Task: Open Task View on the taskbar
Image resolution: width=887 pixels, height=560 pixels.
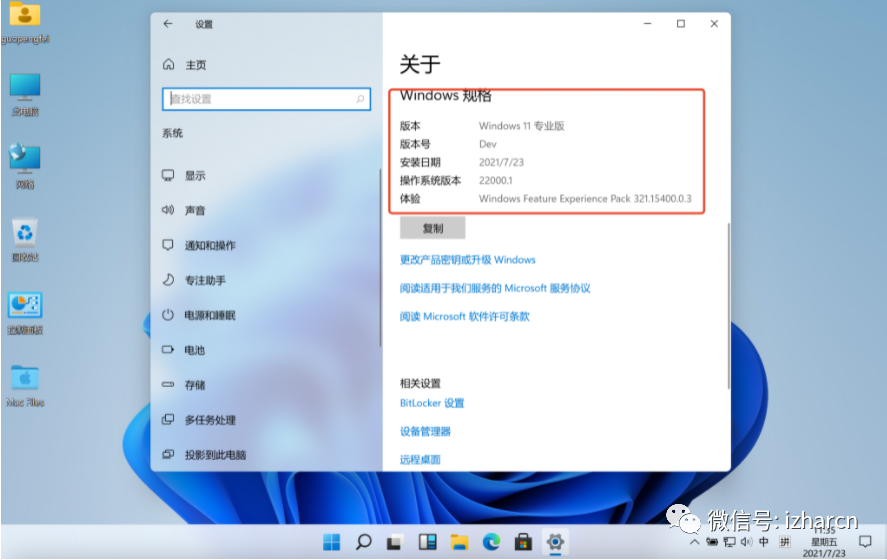Action: (x=395, y=542)
